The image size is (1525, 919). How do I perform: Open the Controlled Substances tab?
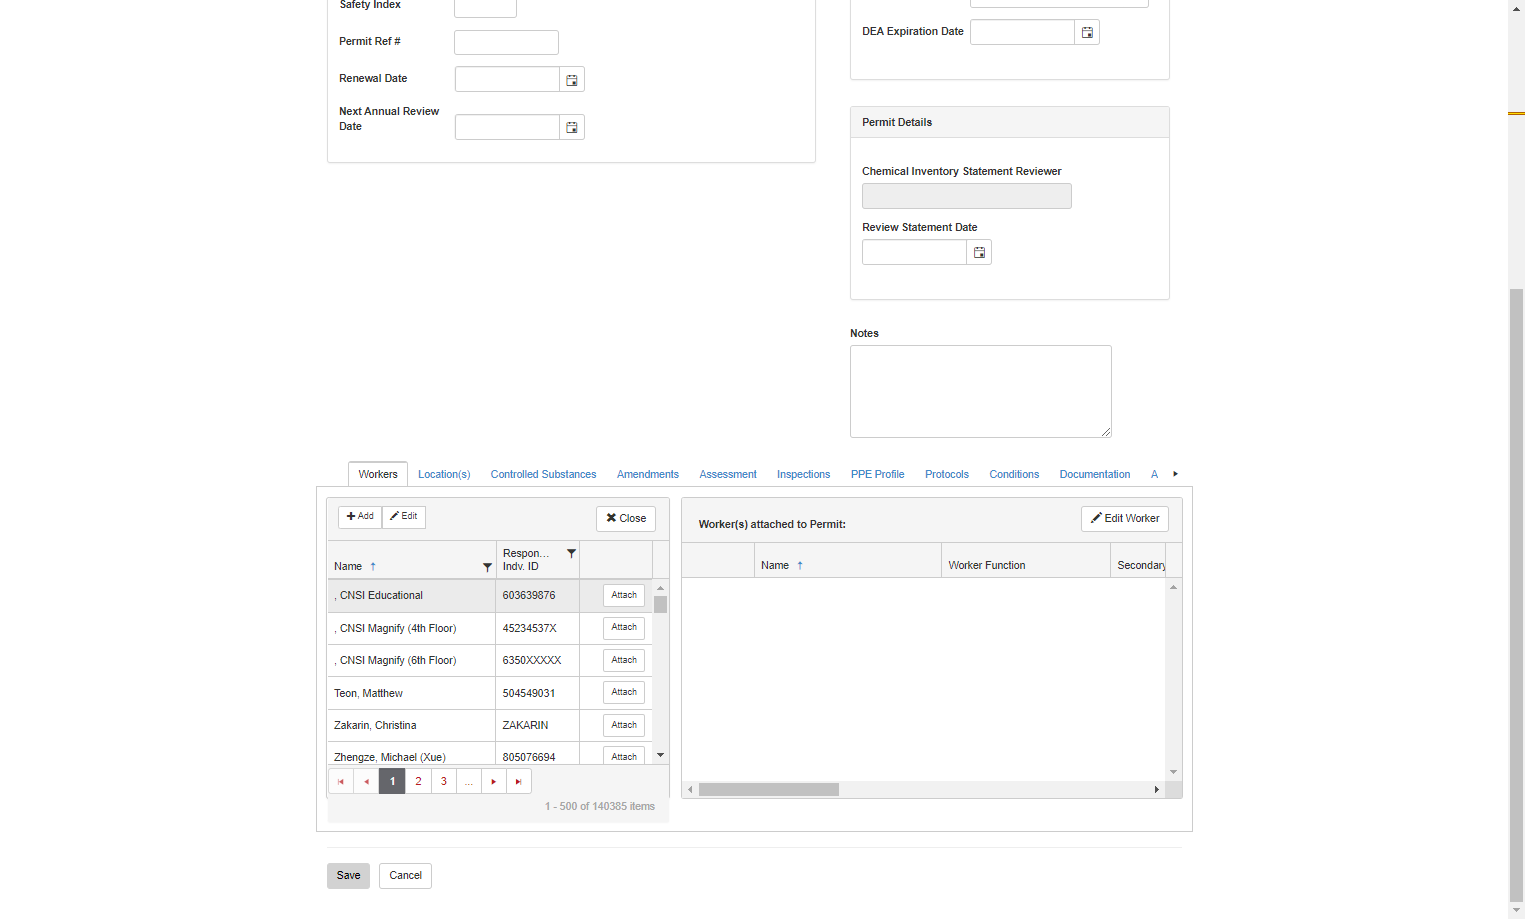pyautogui.click(x=543, y=475)
